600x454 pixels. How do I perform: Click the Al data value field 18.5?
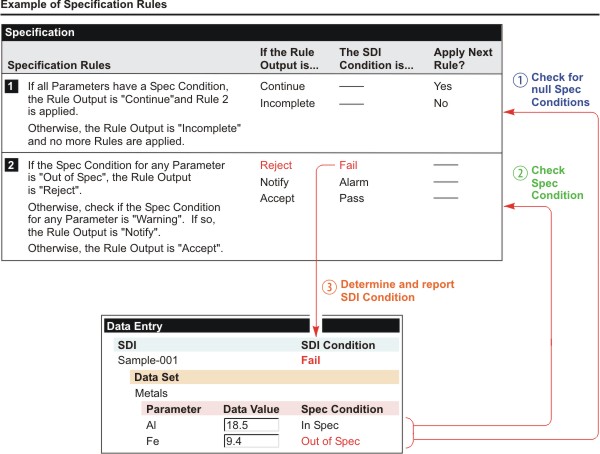click(x=251, y=425)
